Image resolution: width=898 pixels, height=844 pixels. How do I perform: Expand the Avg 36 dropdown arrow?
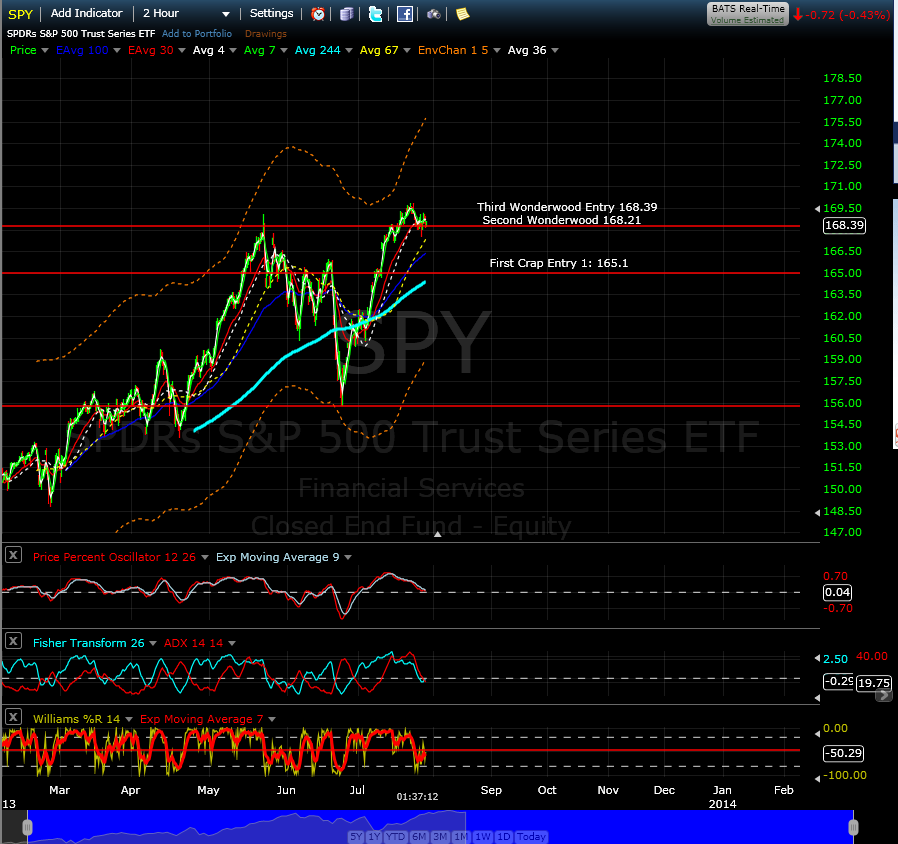pos(554,50)
